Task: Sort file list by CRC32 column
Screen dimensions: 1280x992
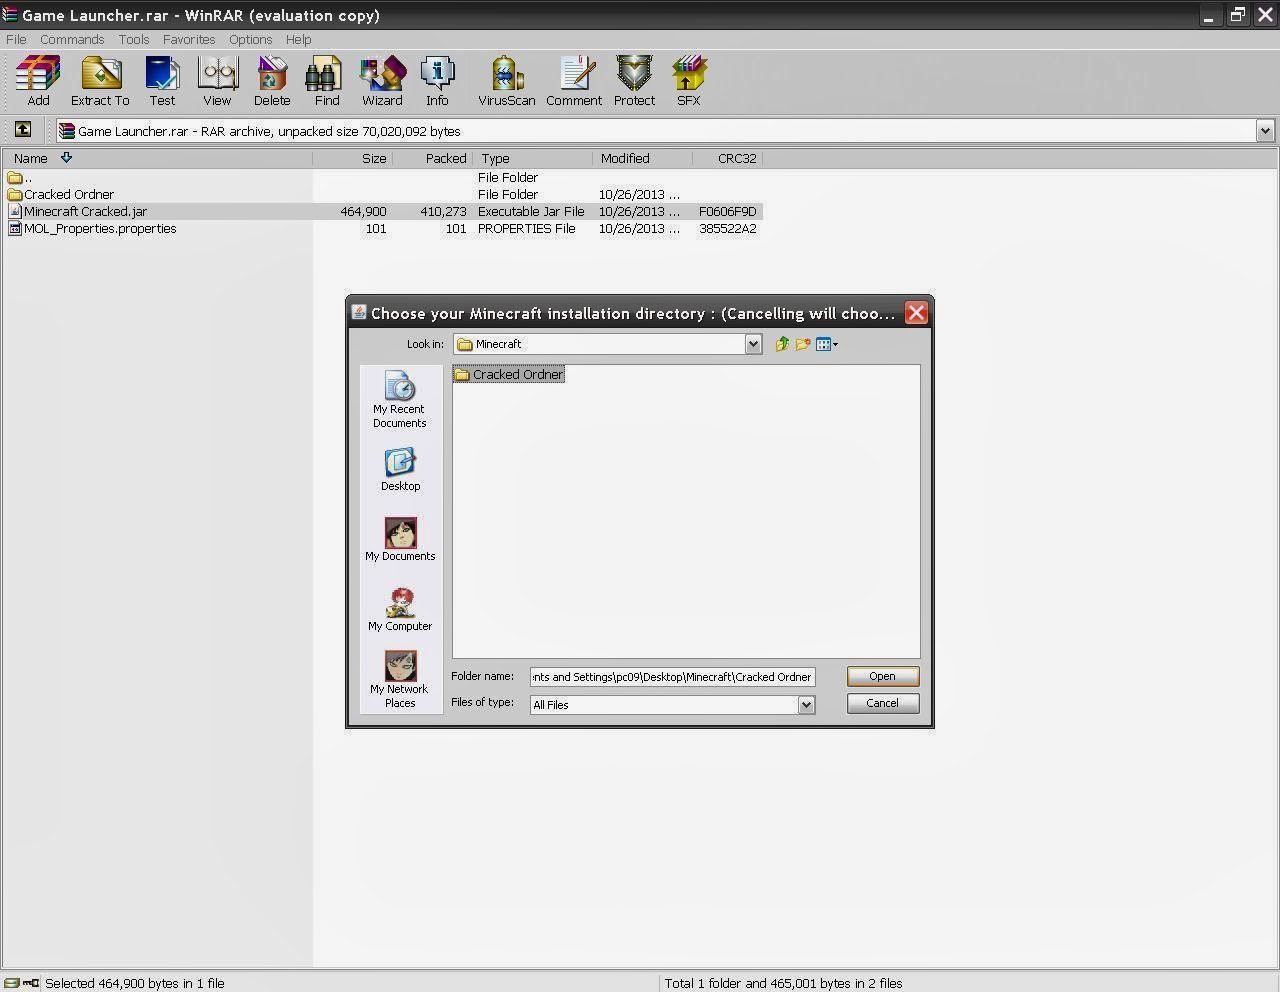Action: point(728,158)
